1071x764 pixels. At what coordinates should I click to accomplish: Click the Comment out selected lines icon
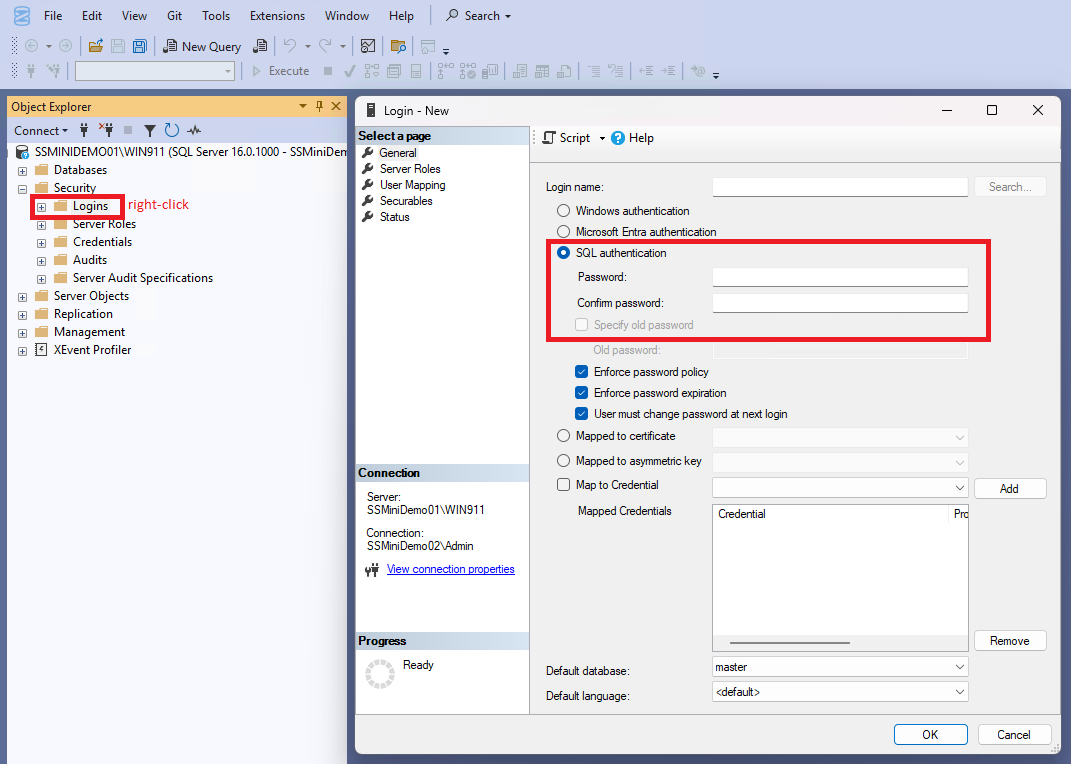[x=594, y=70]
